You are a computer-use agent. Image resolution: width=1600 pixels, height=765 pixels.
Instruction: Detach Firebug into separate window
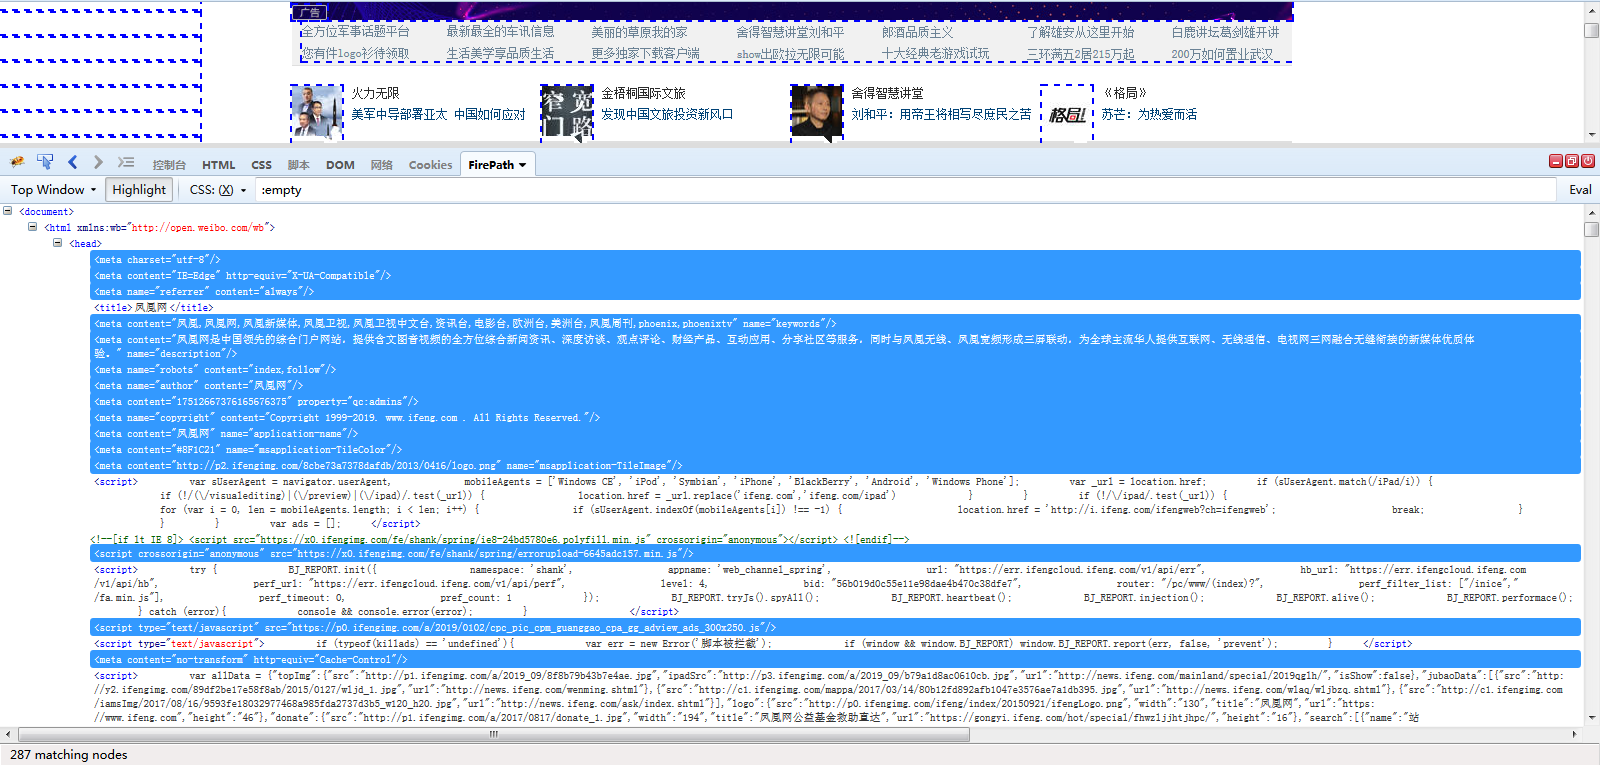coord(1571,161)
